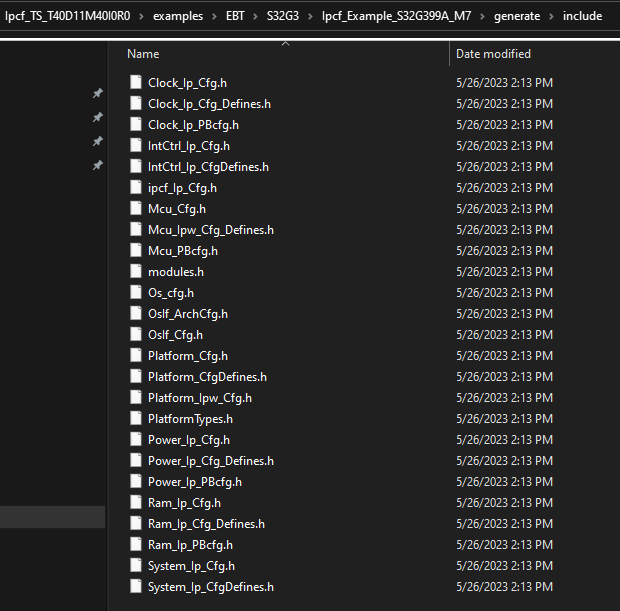Click the file icon for ipcf_Ip_Cfg.h
This screenshot has width=620, height=611.
[x=138, y=187]
